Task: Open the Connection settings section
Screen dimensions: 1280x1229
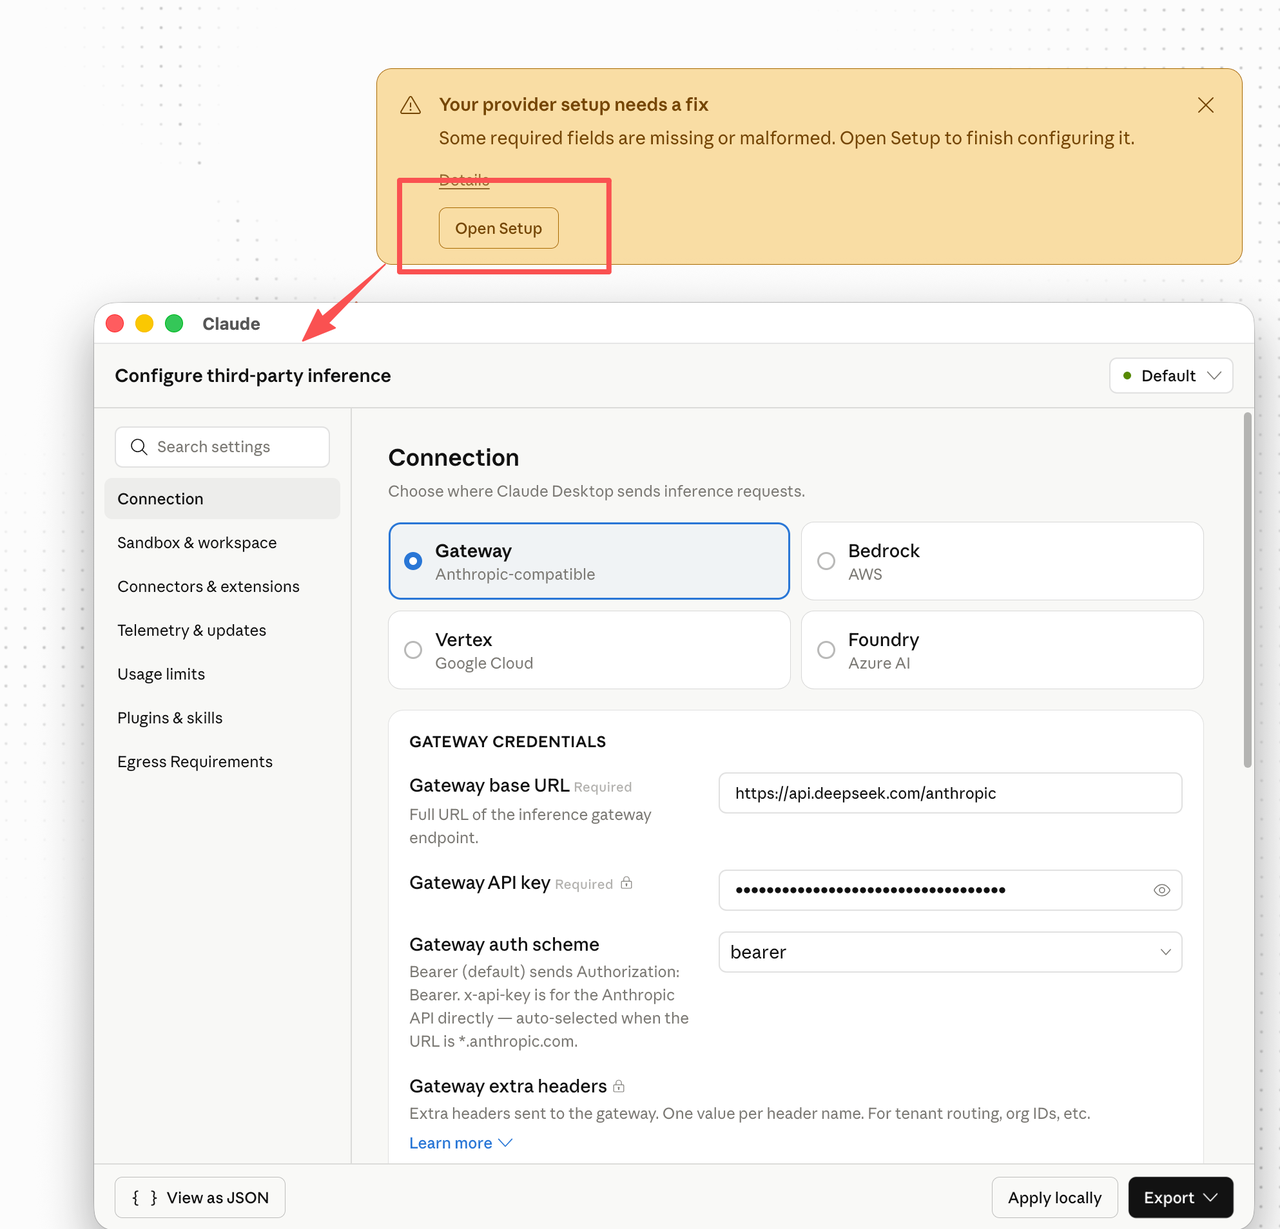Action: point(222,499)
